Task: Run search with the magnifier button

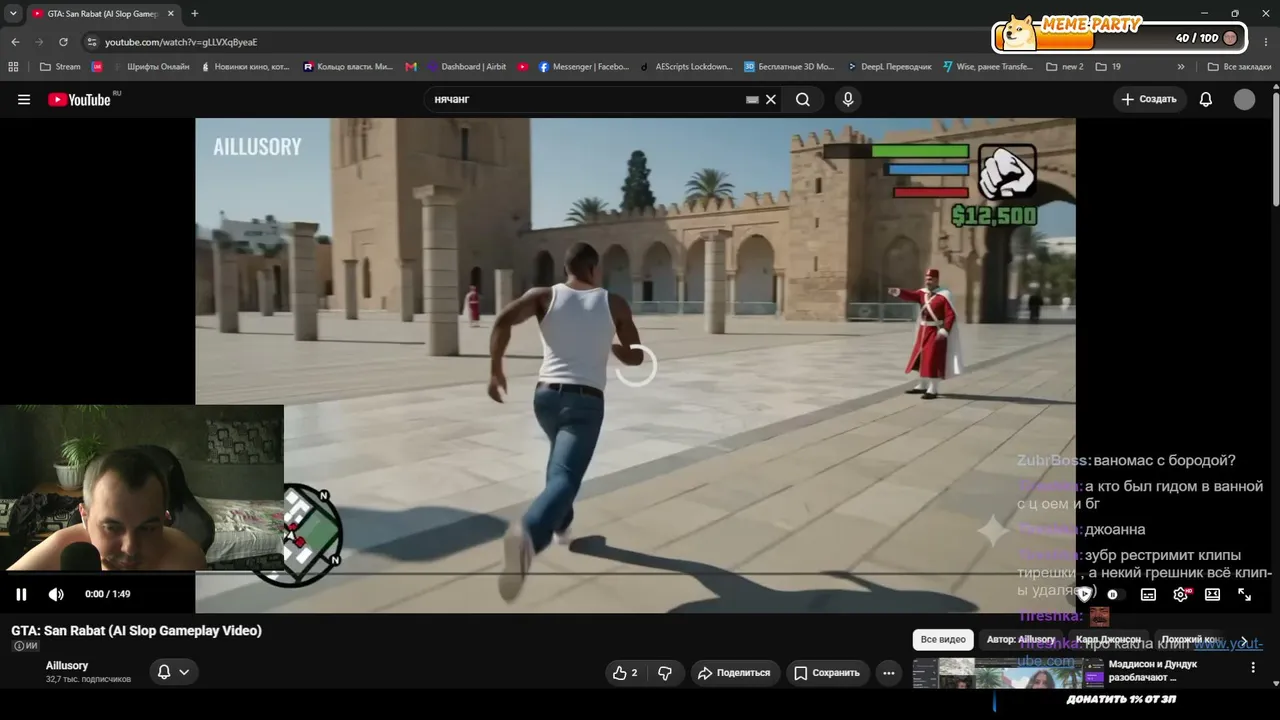Action: click(x=803, y=99)
